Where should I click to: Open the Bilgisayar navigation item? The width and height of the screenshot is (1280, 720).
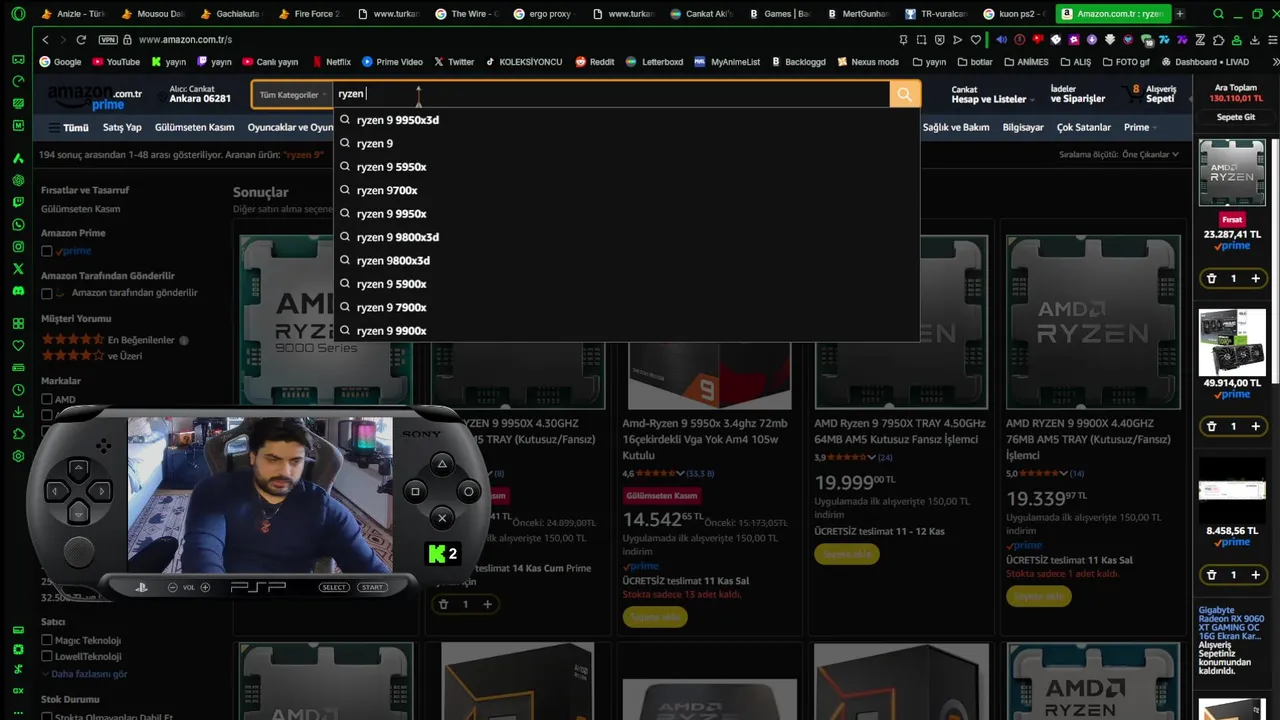click(1023, 127)
